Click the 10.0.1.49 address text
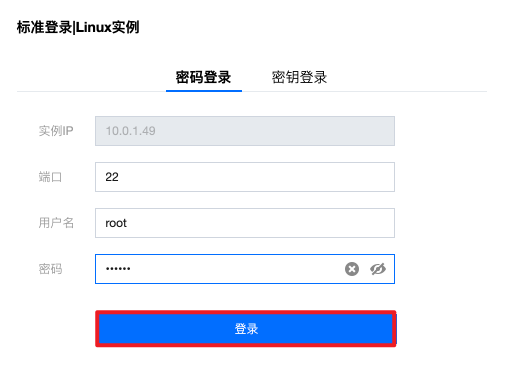Image resolution: width=508 pixels, height=370 pixels. pyautogui.click(x=131, y=131)
